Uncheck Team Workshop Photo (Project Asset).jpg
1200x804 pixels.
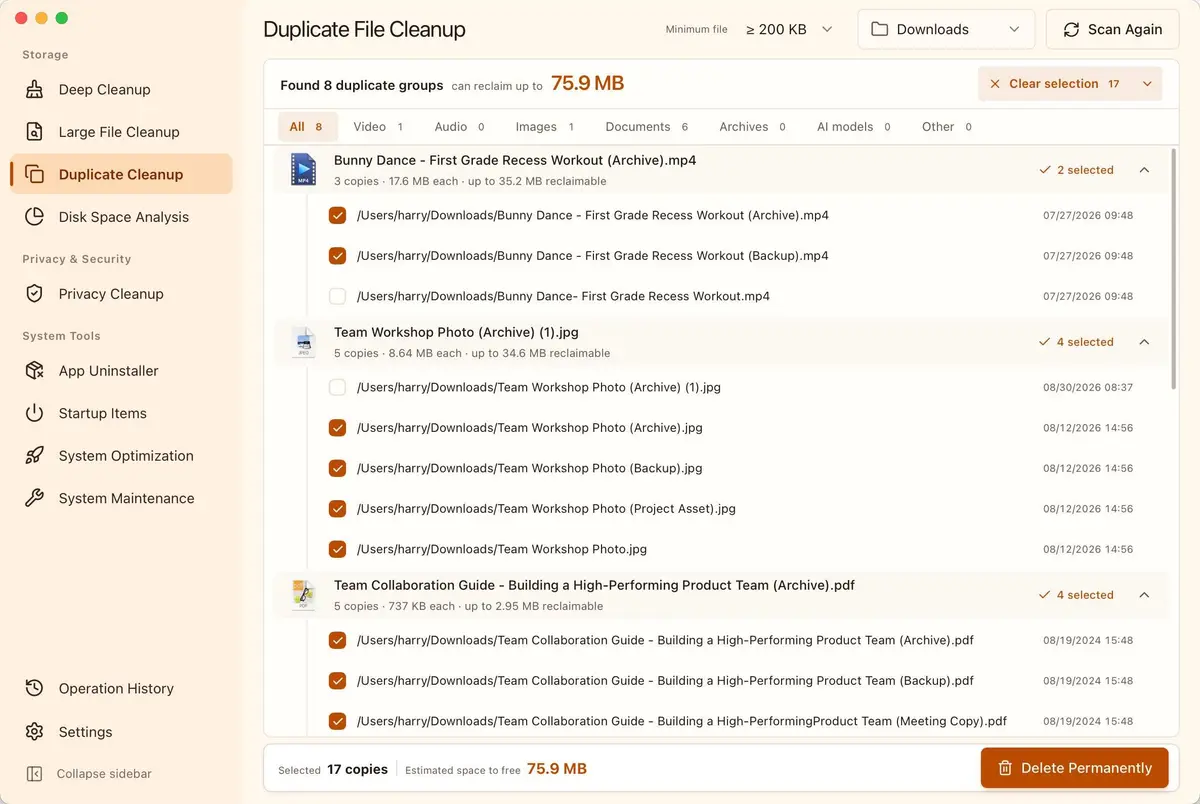coord(338,509)
